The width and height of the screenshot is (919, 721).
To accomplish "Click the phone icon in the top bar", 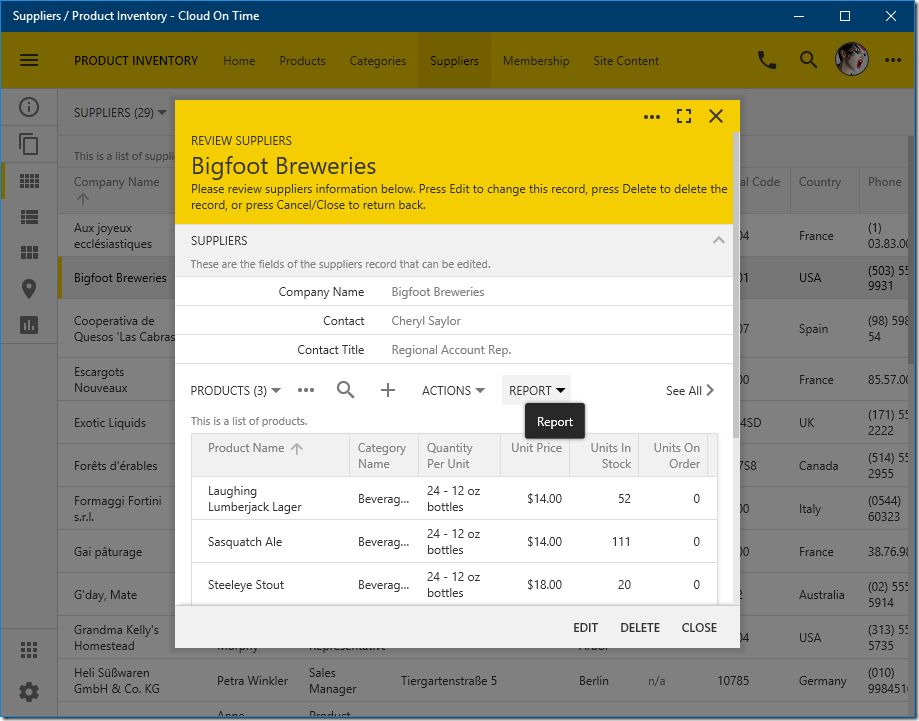I will pyautogui.click(x=767, y=60).
